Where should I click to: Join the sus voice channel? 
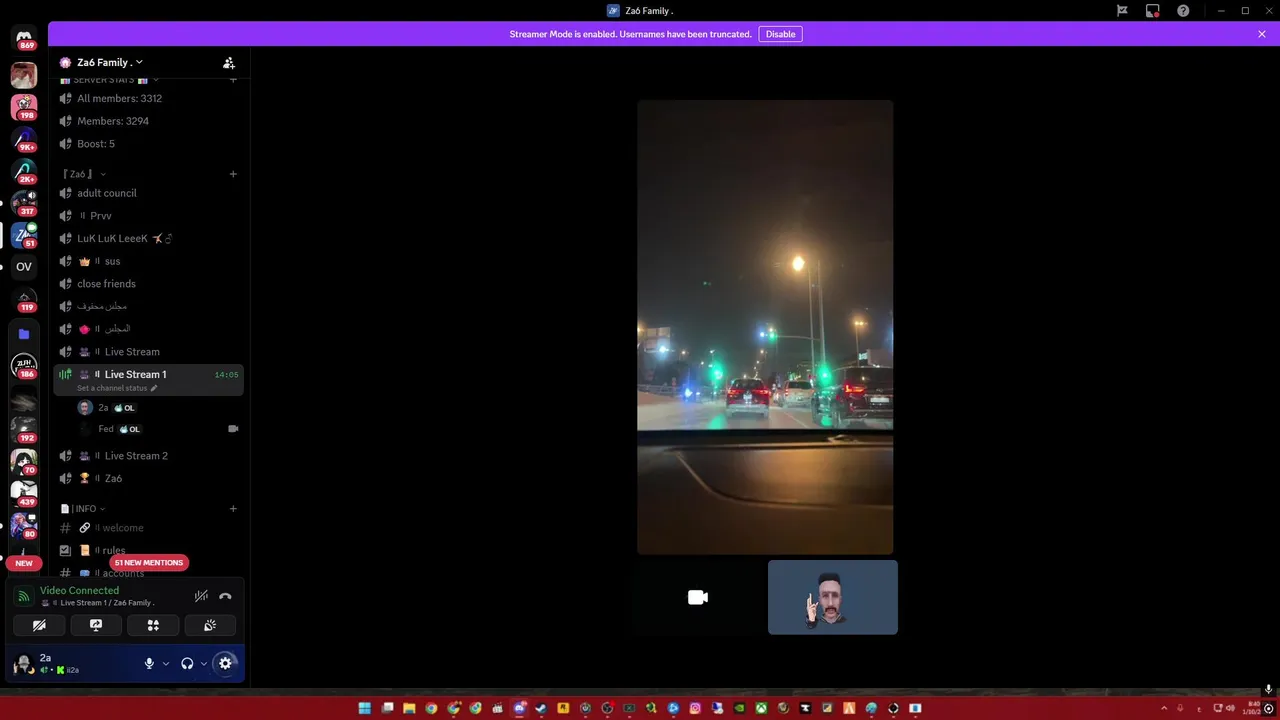point(148,261)
